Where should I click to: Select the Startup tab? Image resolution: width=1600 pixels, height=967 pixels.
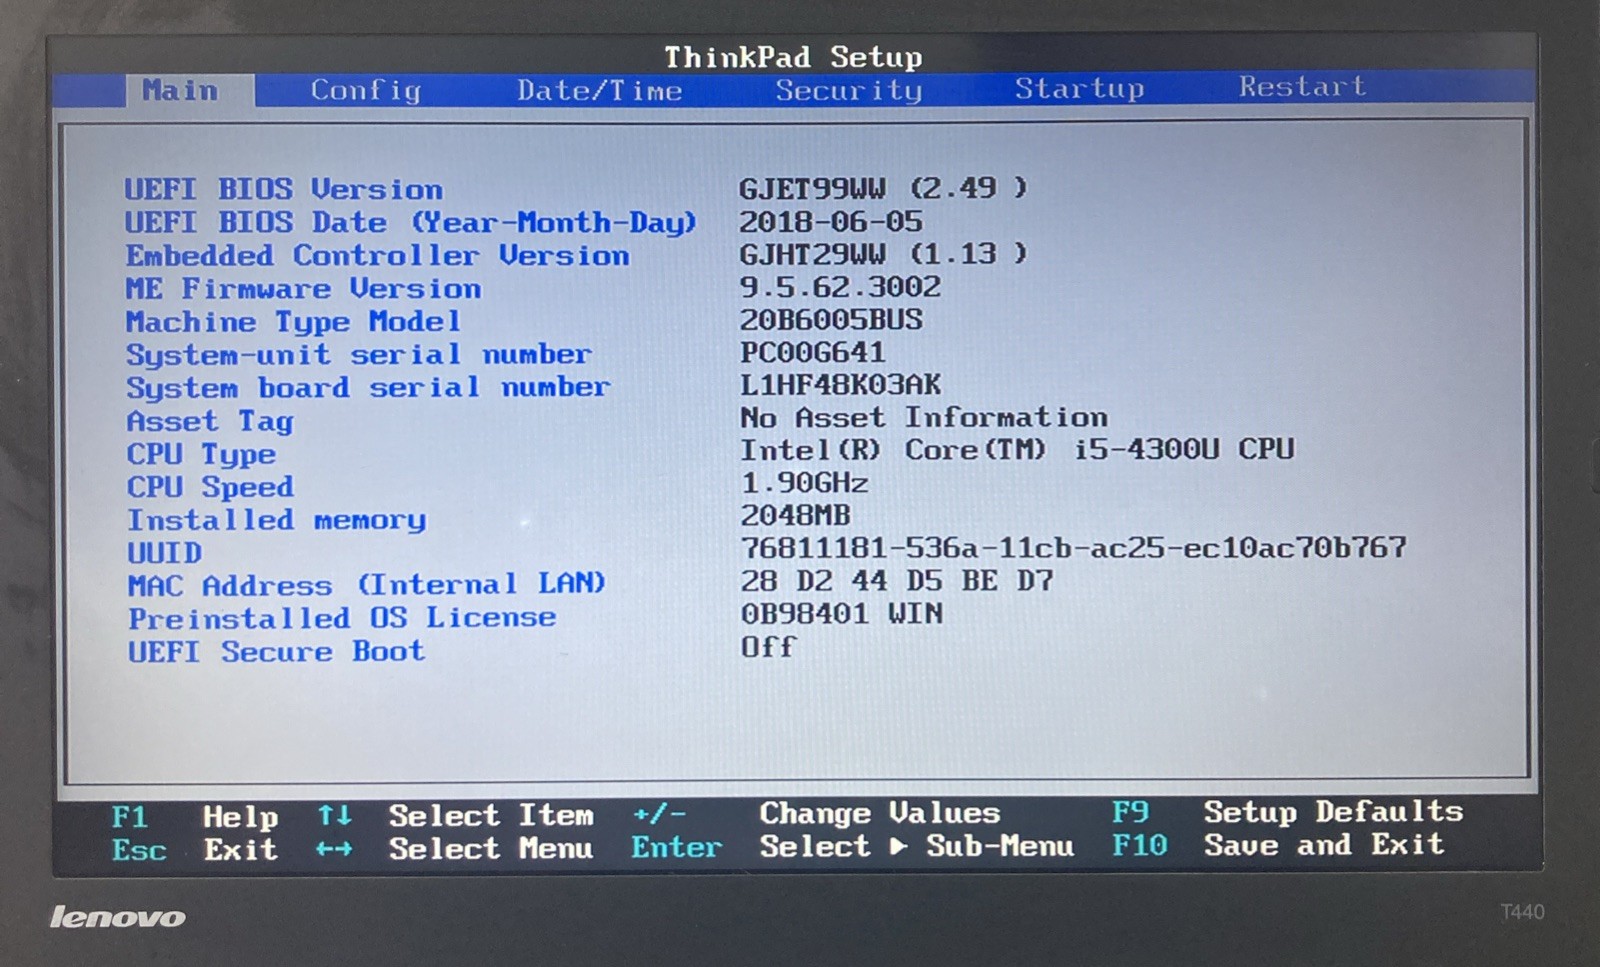tap(1080, 88)
